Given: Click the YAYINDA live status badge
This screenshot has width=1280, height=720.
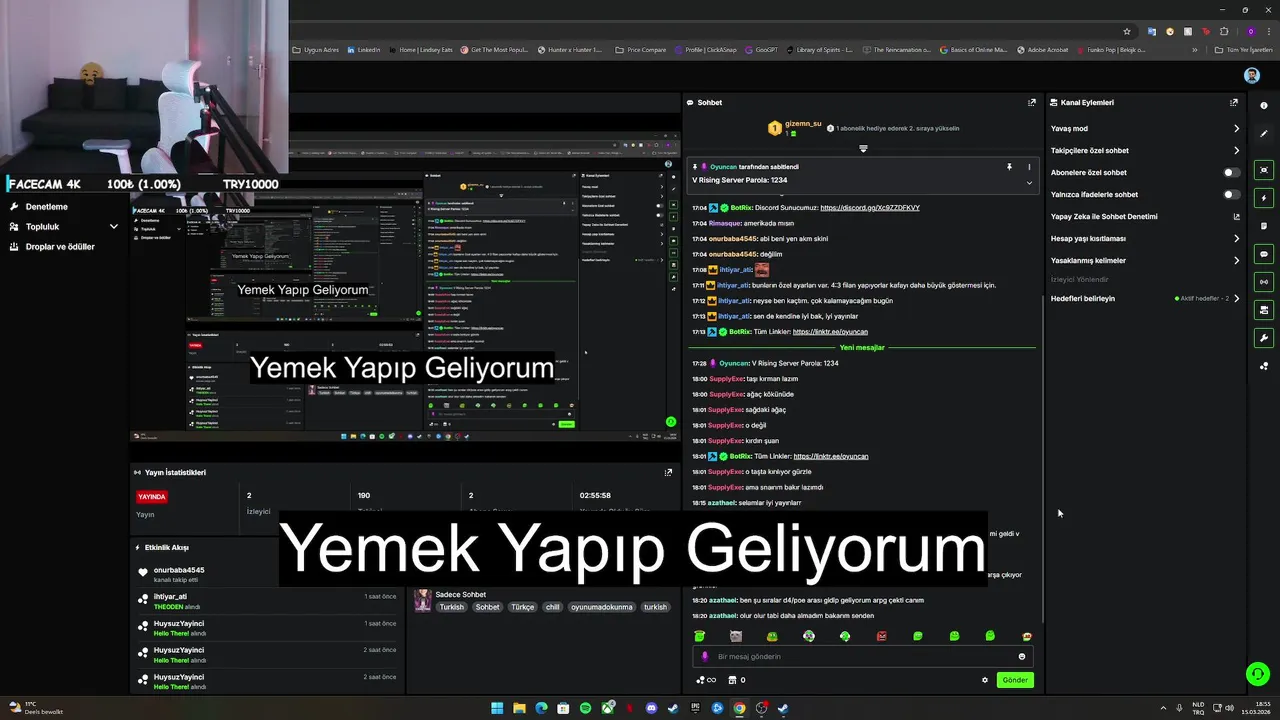Looking at the screenshot, I should 152,497.
